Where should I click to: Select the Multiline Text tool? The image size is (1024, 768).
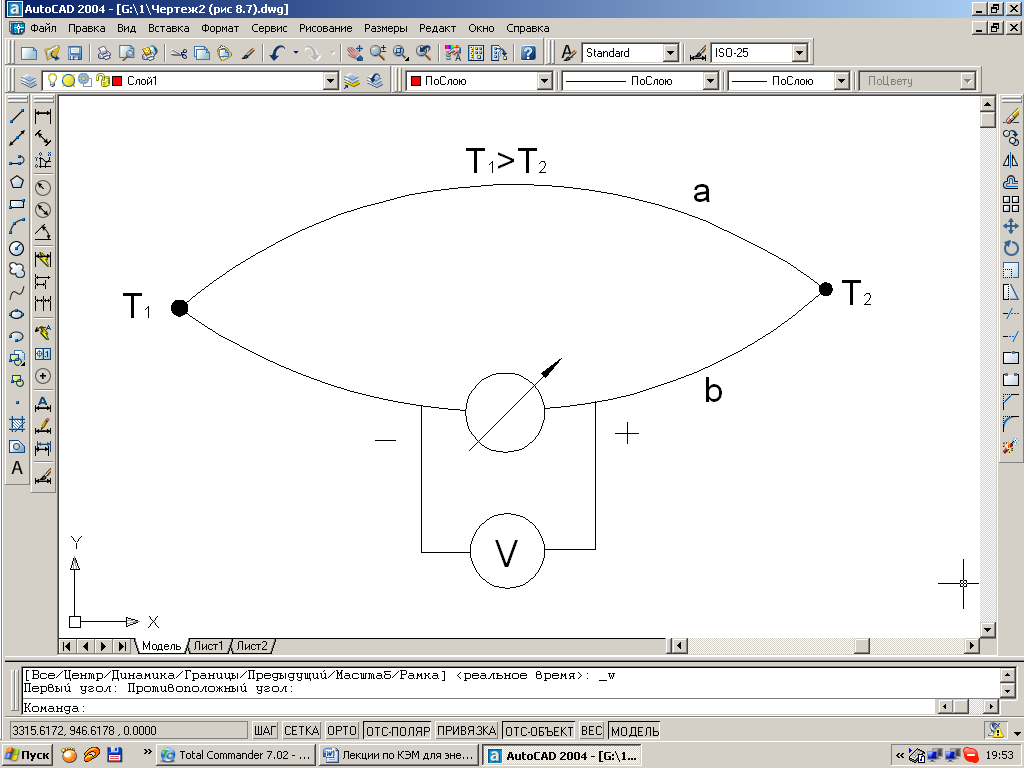17,468
